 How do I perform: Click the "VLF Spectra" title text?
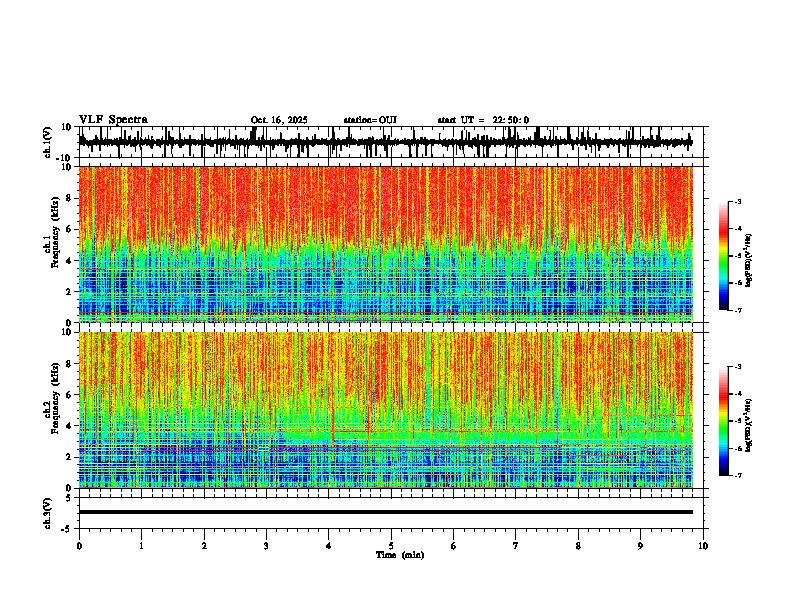click(x=113, y=120)
